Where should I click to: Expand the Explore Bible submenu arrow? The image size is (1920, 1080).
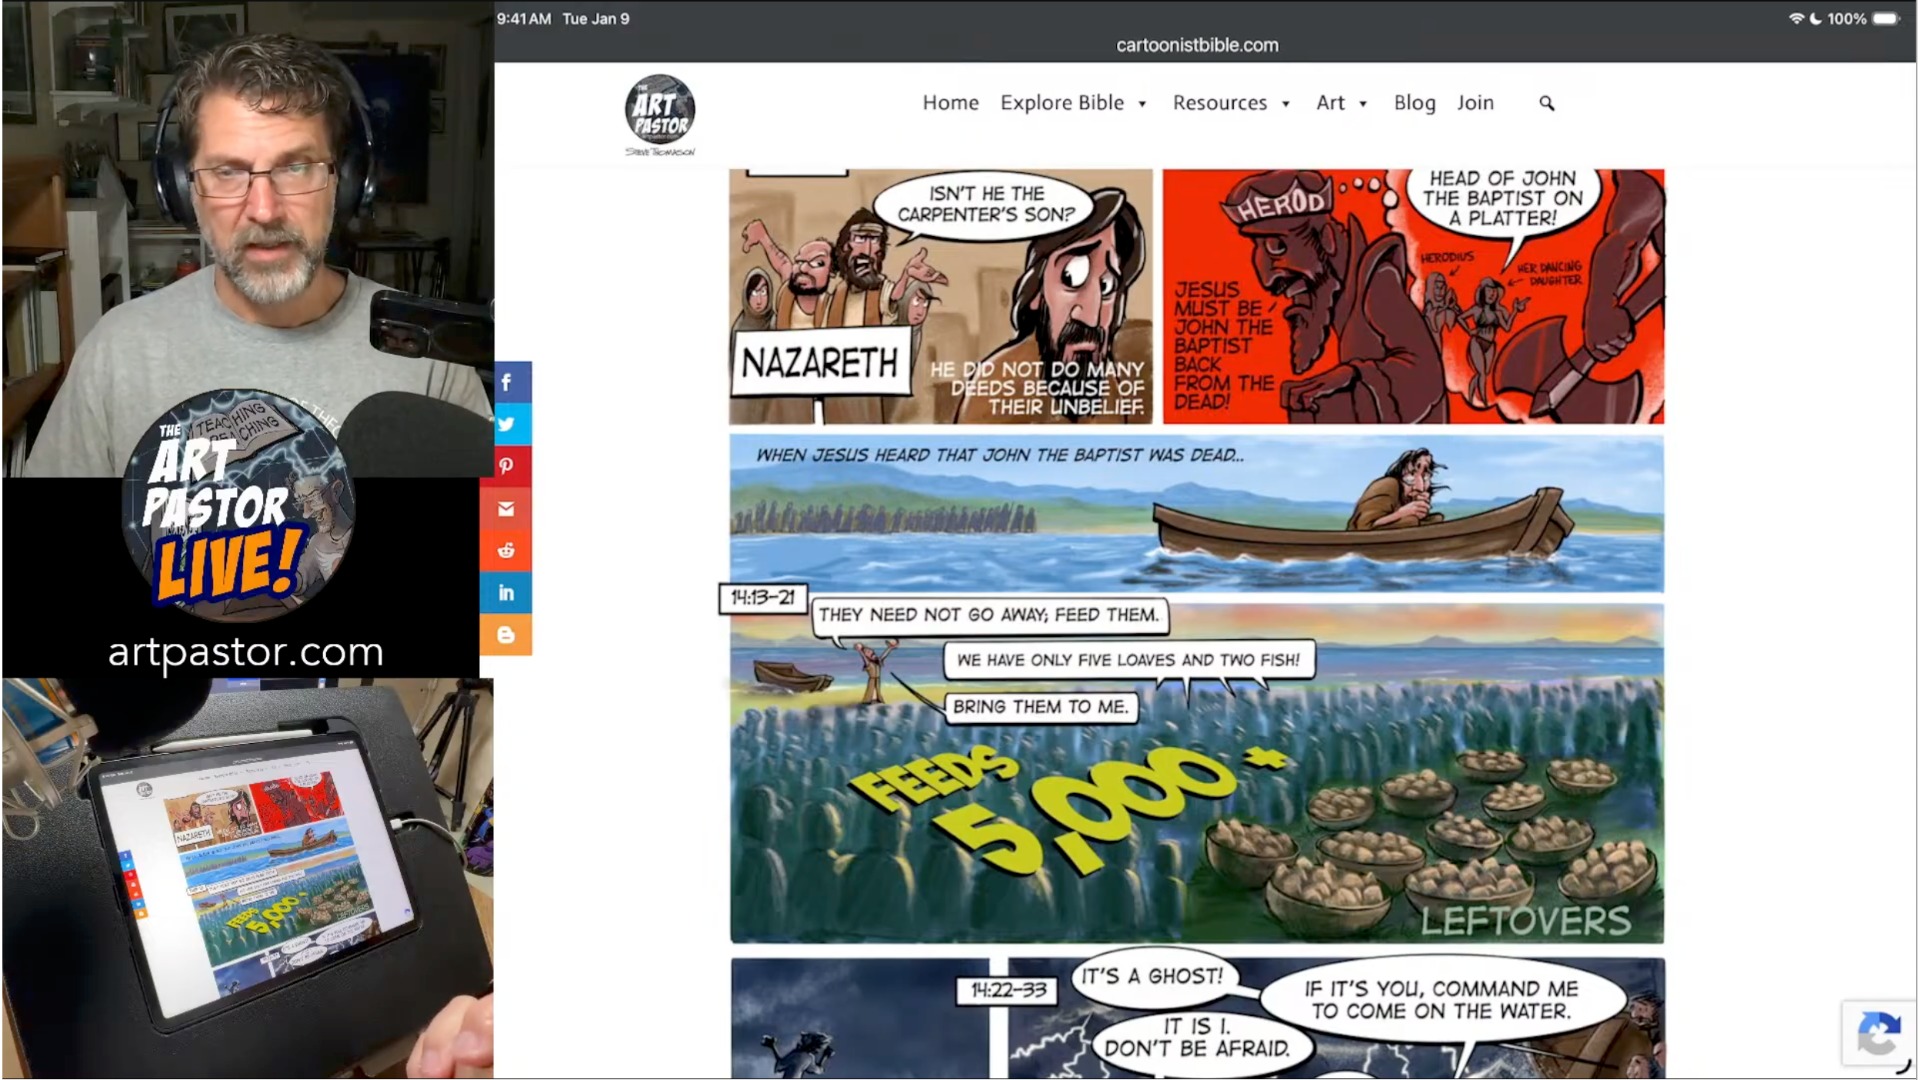pyautogui.click(x=1142, y=104)
